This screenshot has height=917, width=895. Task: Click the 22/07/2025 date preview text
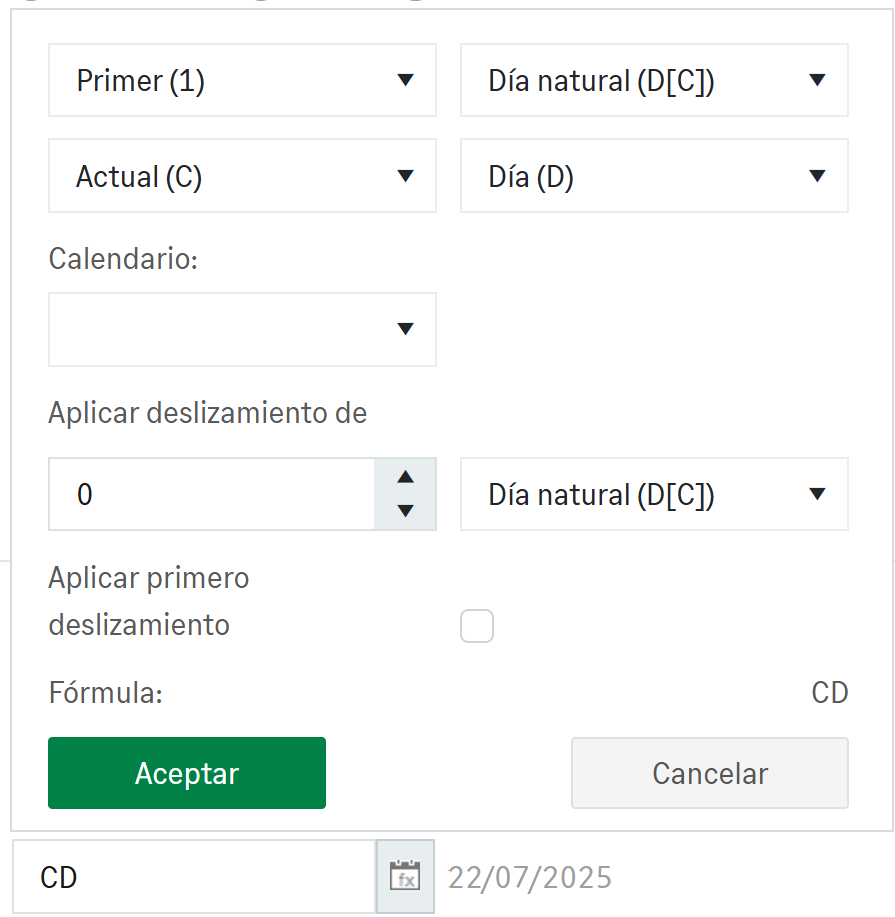click(530, 877)
